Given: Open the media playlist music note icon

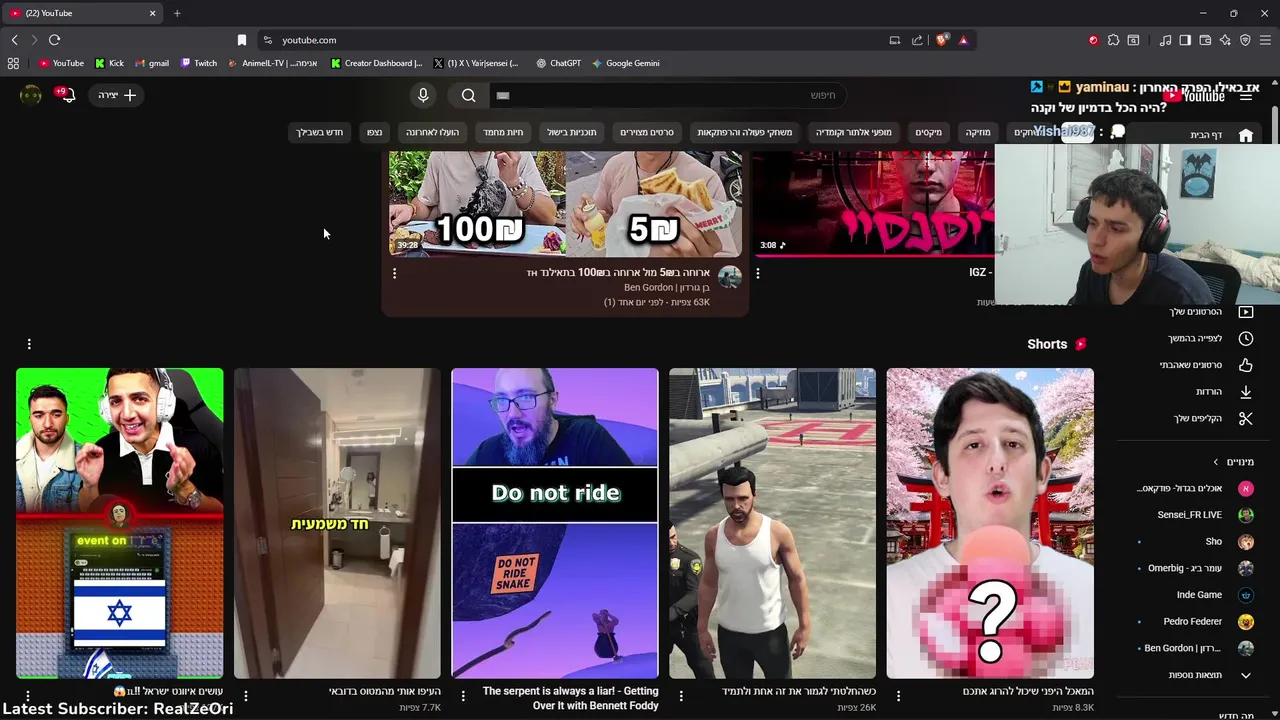Looking at the screenshot, I should coord(1165,40).
